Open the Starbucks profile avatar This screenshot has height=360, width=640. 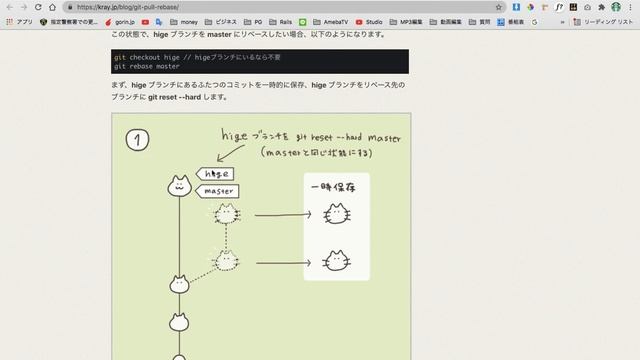(616, 7)
